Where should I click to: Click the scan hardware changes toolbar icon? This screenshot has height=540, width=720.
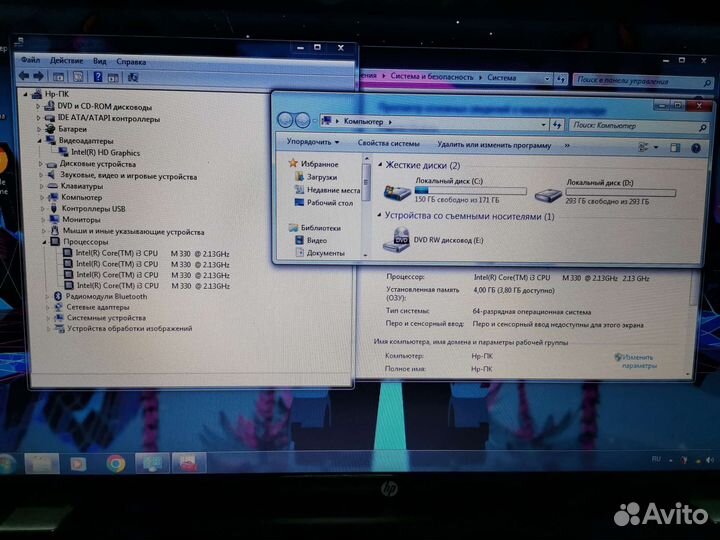tap(133, 77)
